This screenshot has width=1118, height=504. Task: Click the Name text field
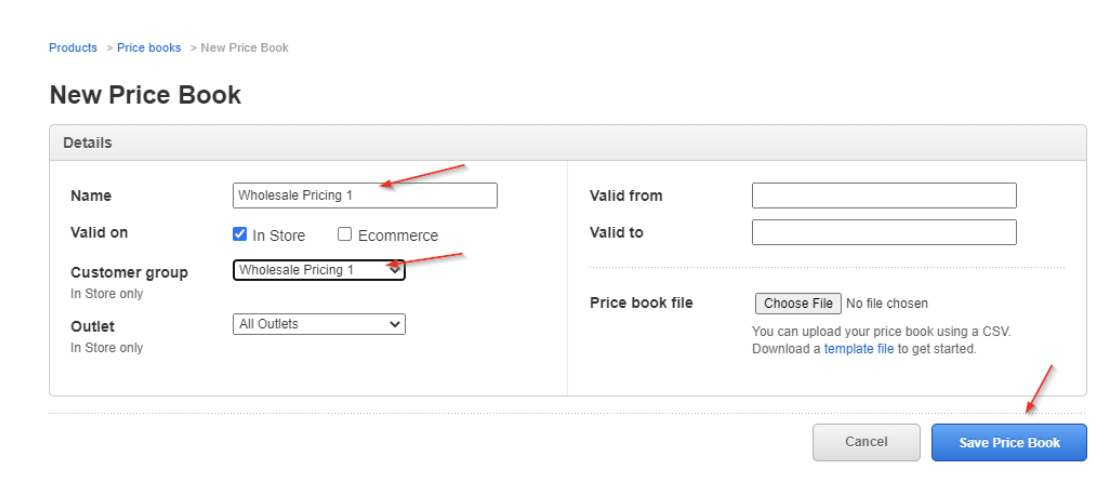(x=364, y=196)
